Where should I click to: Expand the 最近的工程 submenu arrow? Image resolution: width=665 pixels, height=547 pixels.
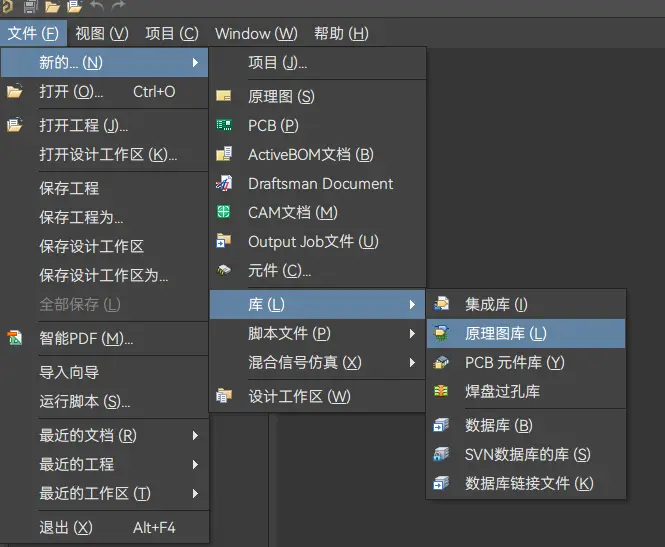(196, 465)
